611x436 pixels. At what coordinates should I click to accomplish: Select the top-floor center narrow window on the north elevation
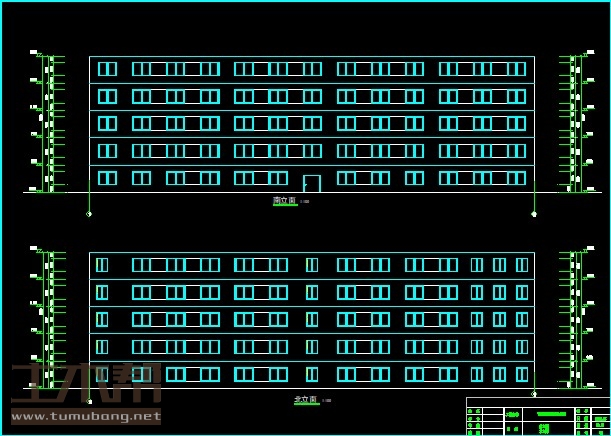point(312,265)
